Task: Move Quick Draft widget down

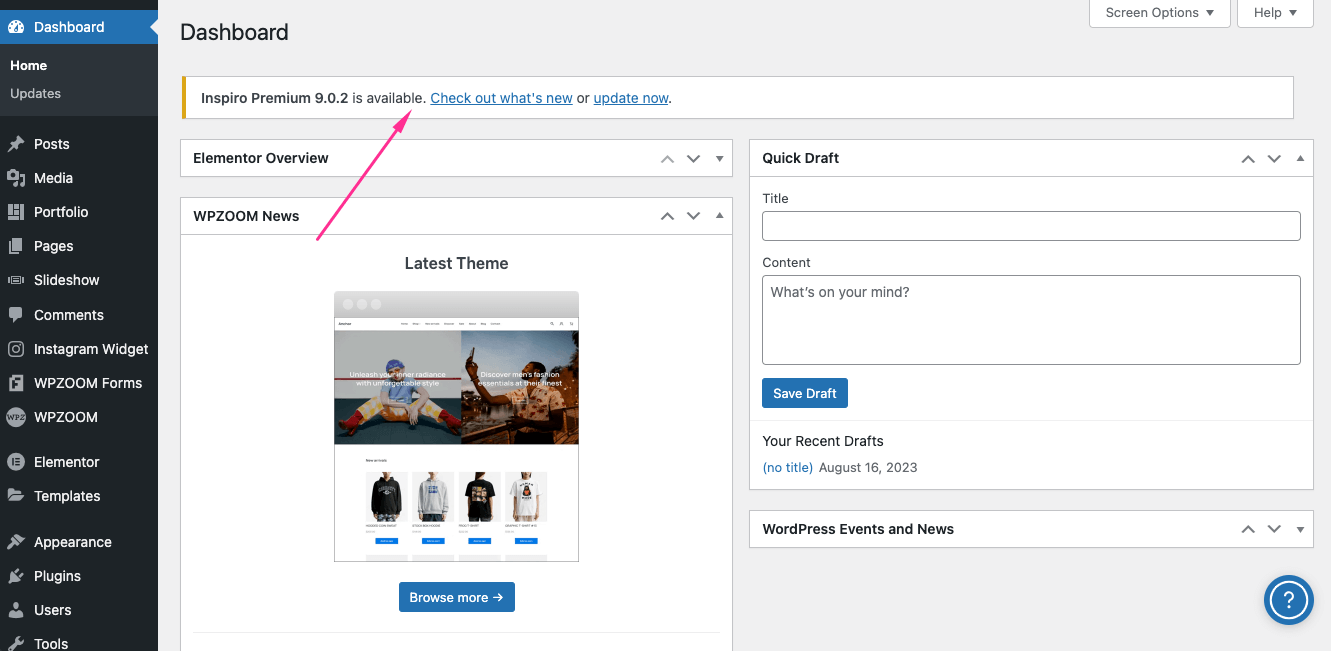Action: tap(1274, 159)
